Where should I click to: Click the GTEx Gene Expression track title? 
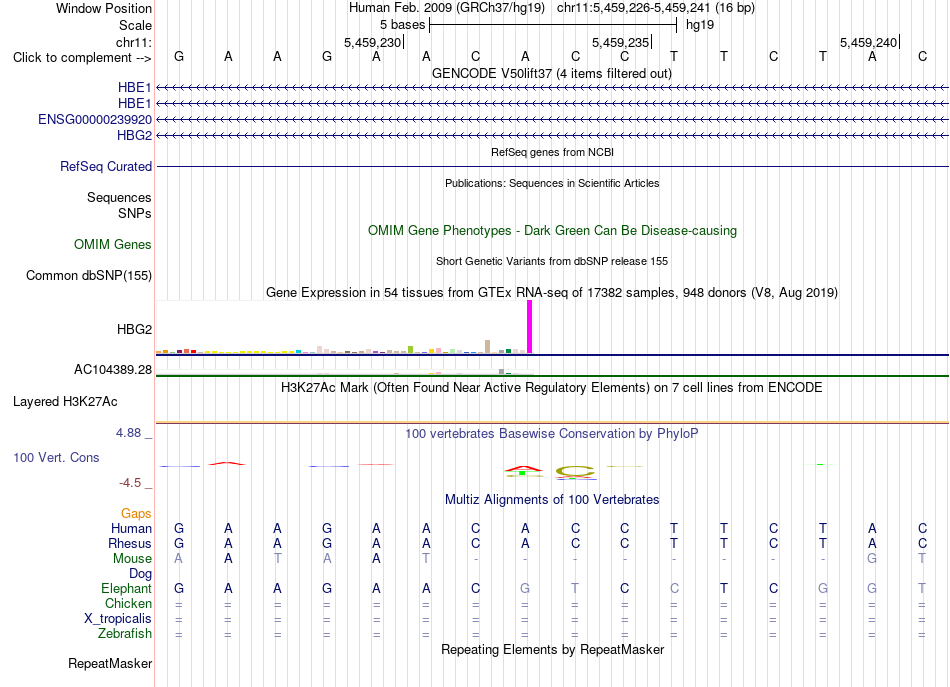(x=552, y=293)
